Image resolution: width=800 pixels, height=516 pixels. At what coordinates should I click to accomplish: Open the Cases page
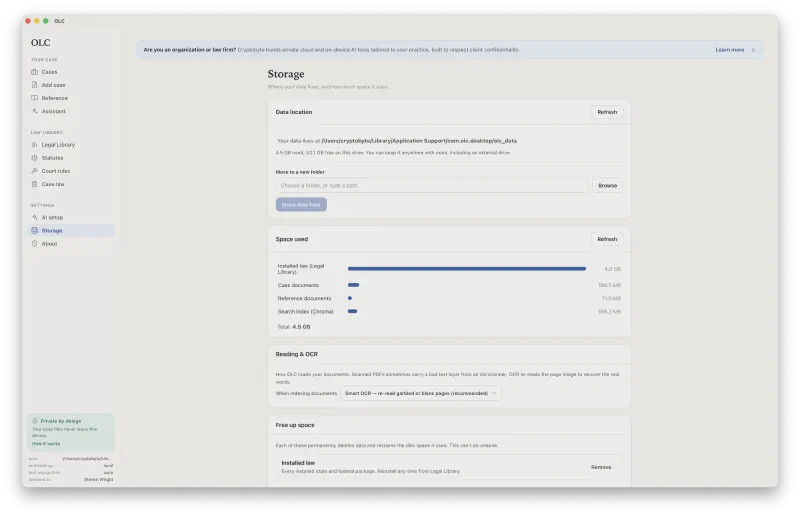tap(71, 72)
